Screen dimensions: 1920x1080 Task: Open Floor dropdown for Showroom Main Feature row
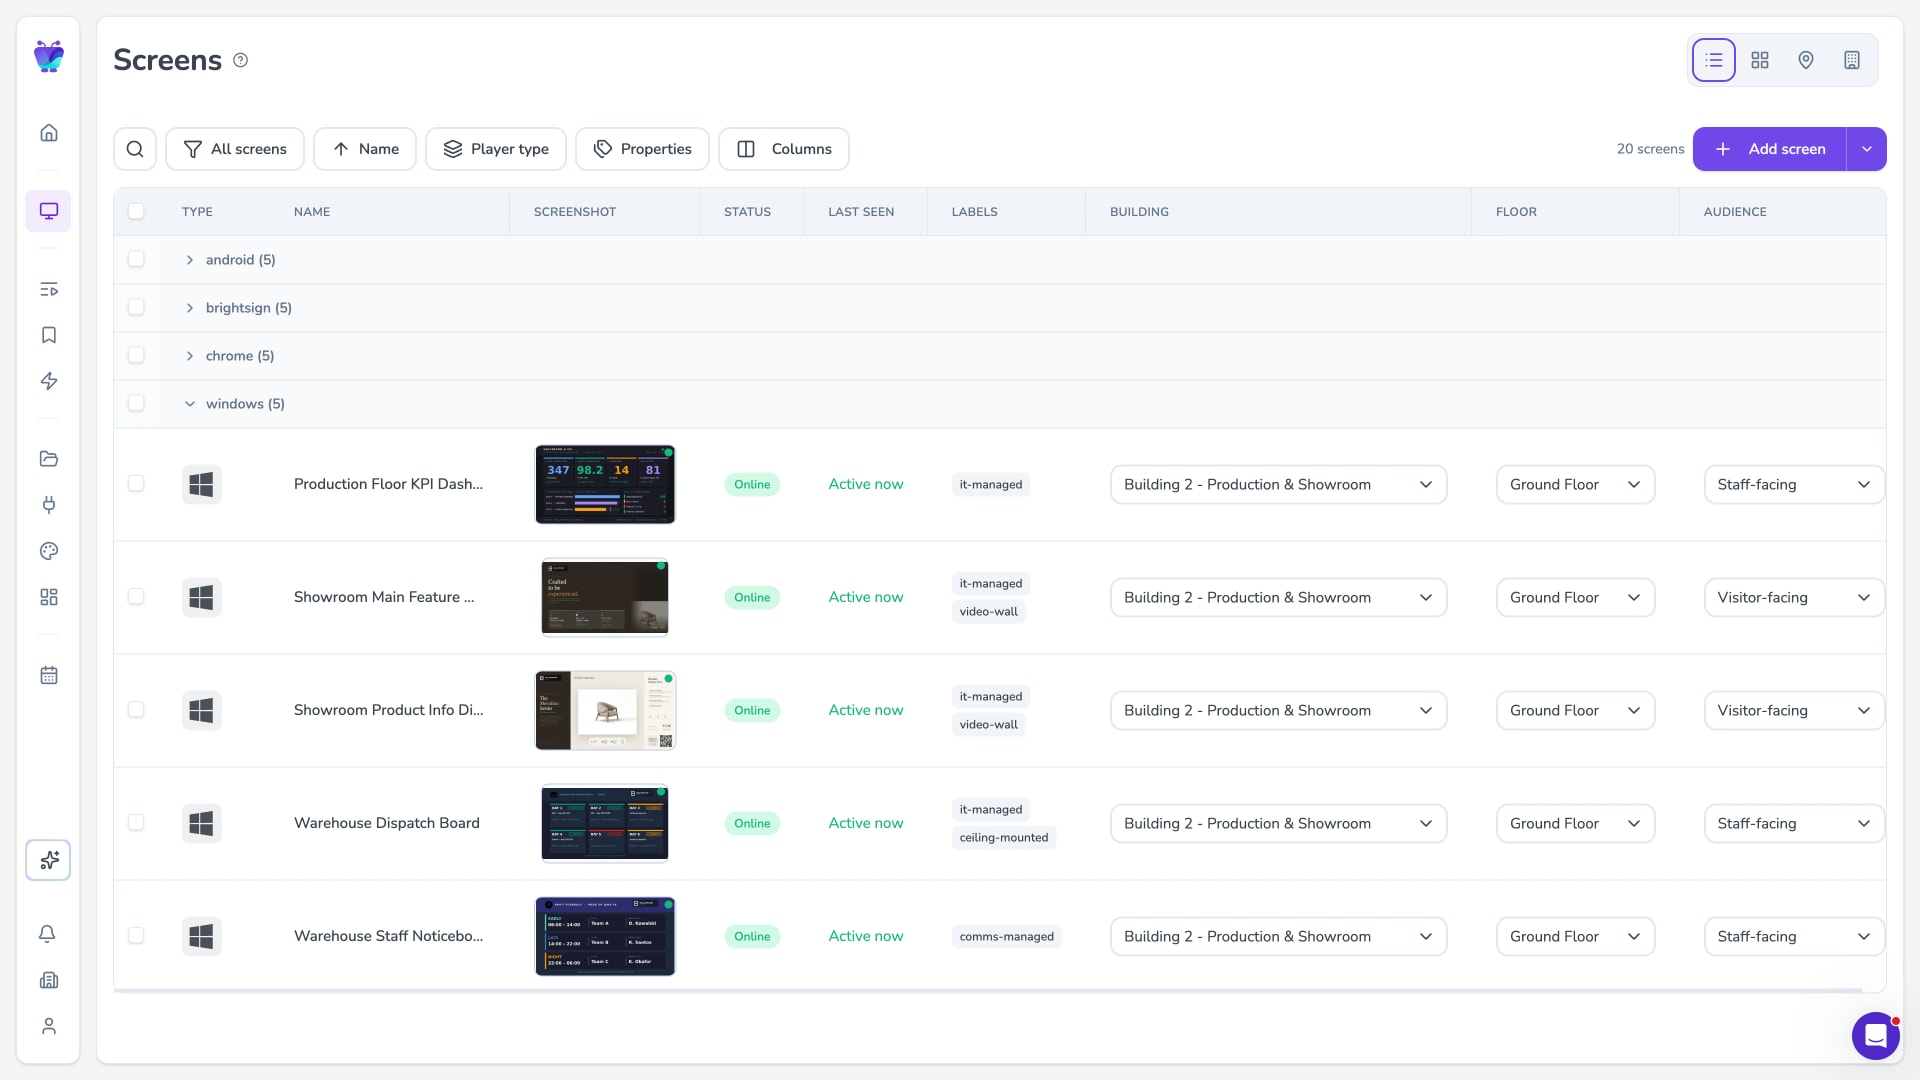point(1575,598)
